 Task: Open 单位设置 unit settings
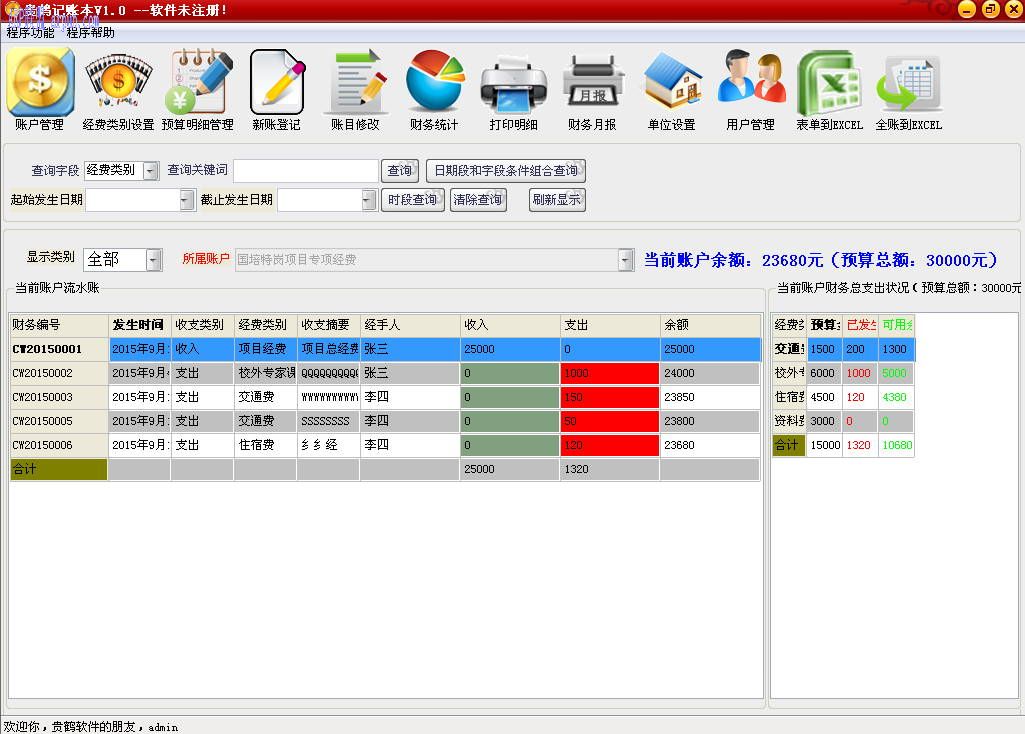tap(671, 90)
